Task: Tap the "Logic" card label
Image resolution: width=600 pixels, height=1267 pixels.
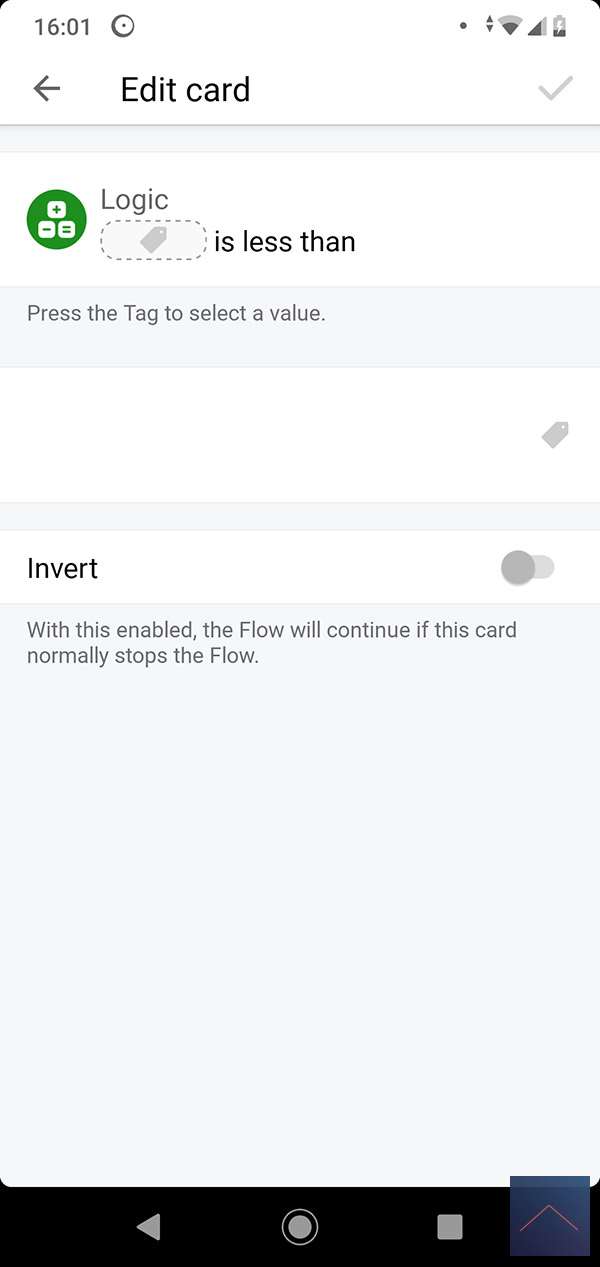Action: [x=134, y=200]
